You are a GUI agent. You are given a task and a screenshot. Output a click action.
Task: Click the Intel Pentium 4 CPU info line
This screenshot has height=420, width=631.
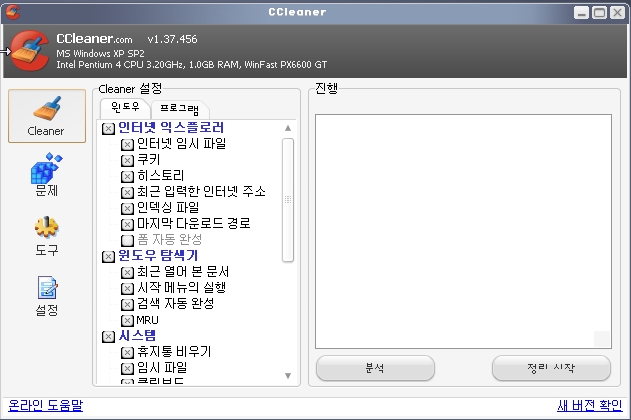[x=192, y=64]
